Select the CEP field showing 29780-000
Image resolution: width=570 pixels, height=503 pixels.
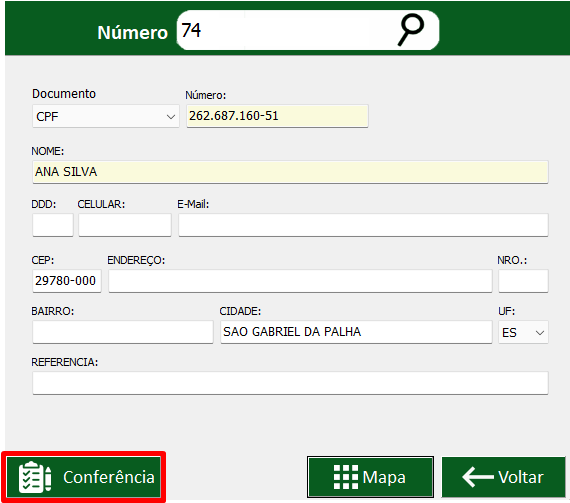pos(67,281)
